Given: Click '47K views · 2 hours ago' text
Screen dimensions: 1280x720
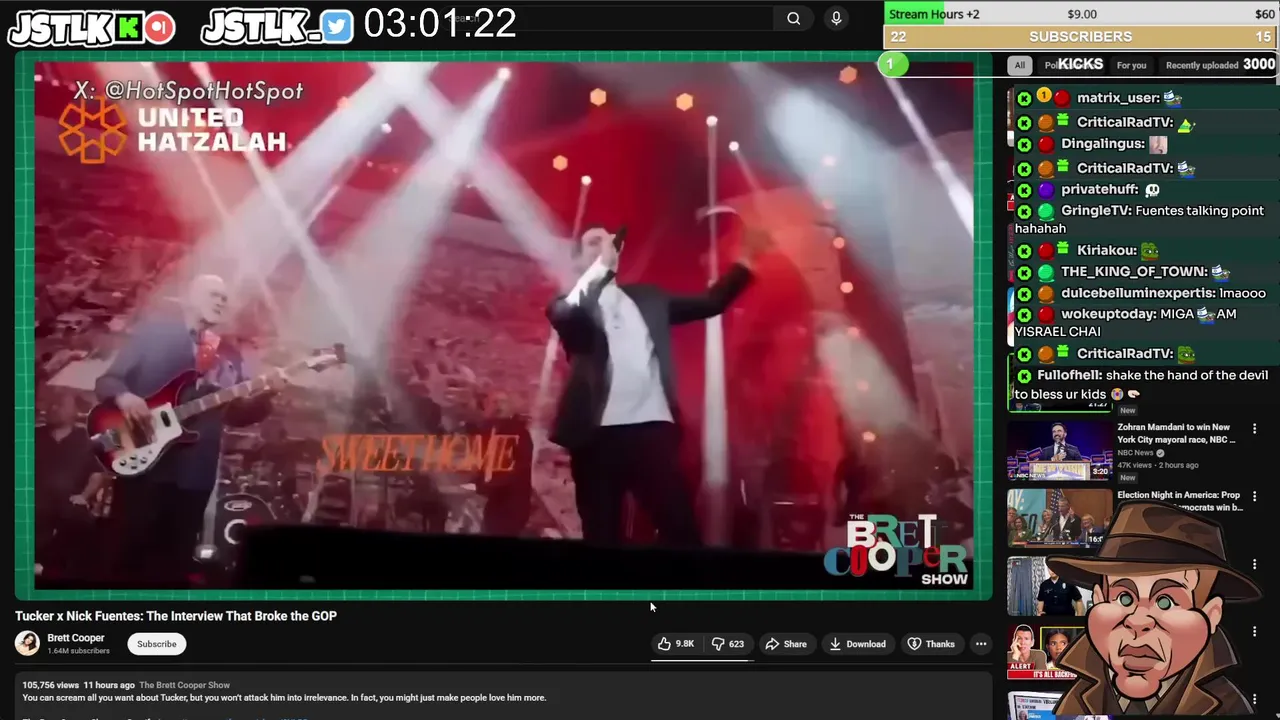Looking at the screenshot, I should pos(1158,465).
